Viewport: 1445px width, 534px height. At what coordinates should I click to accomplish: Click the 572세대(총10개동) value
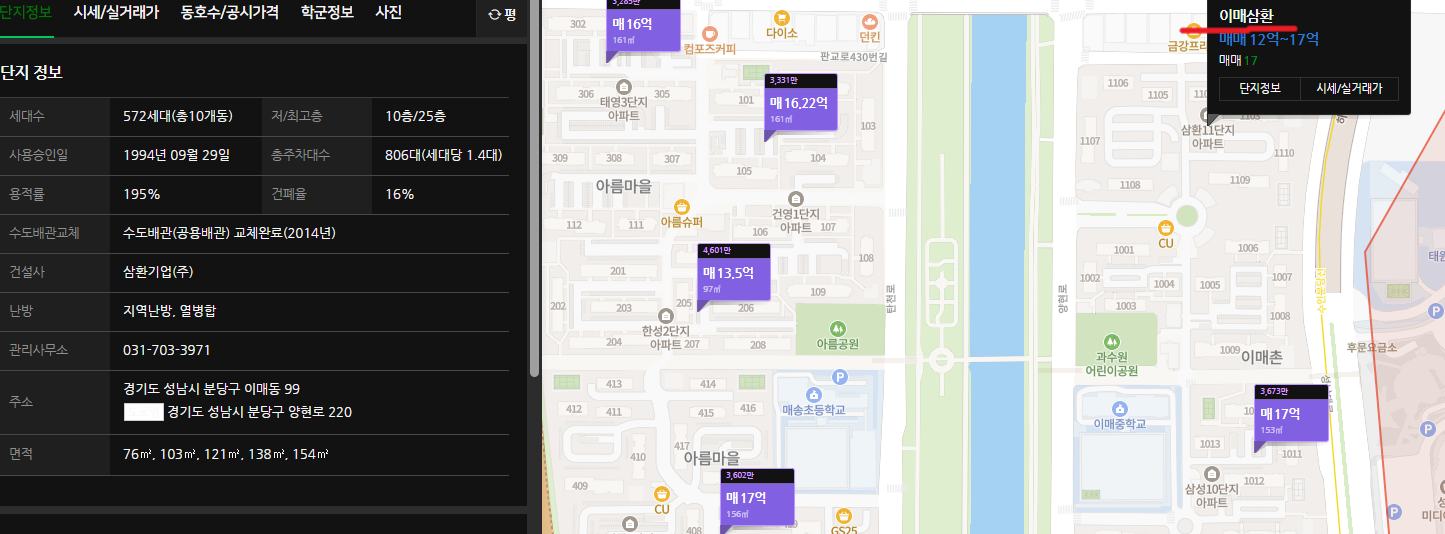click(x=178, y=116)
